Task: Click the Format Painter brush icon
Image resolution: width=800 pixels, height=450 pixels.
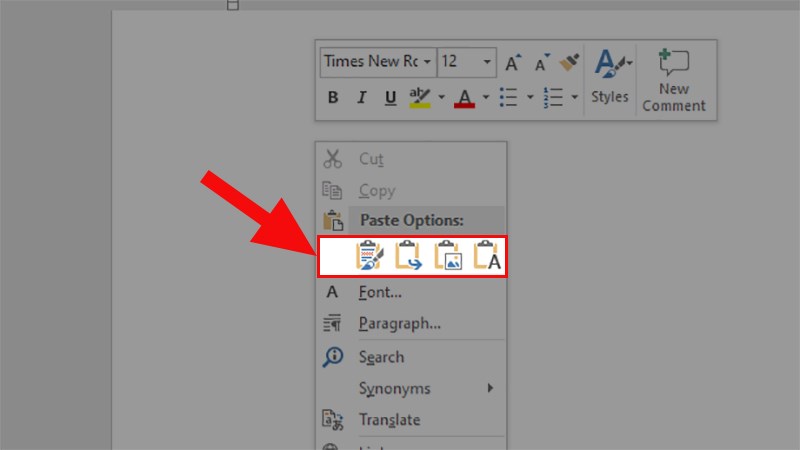Action: click(569, 62)
